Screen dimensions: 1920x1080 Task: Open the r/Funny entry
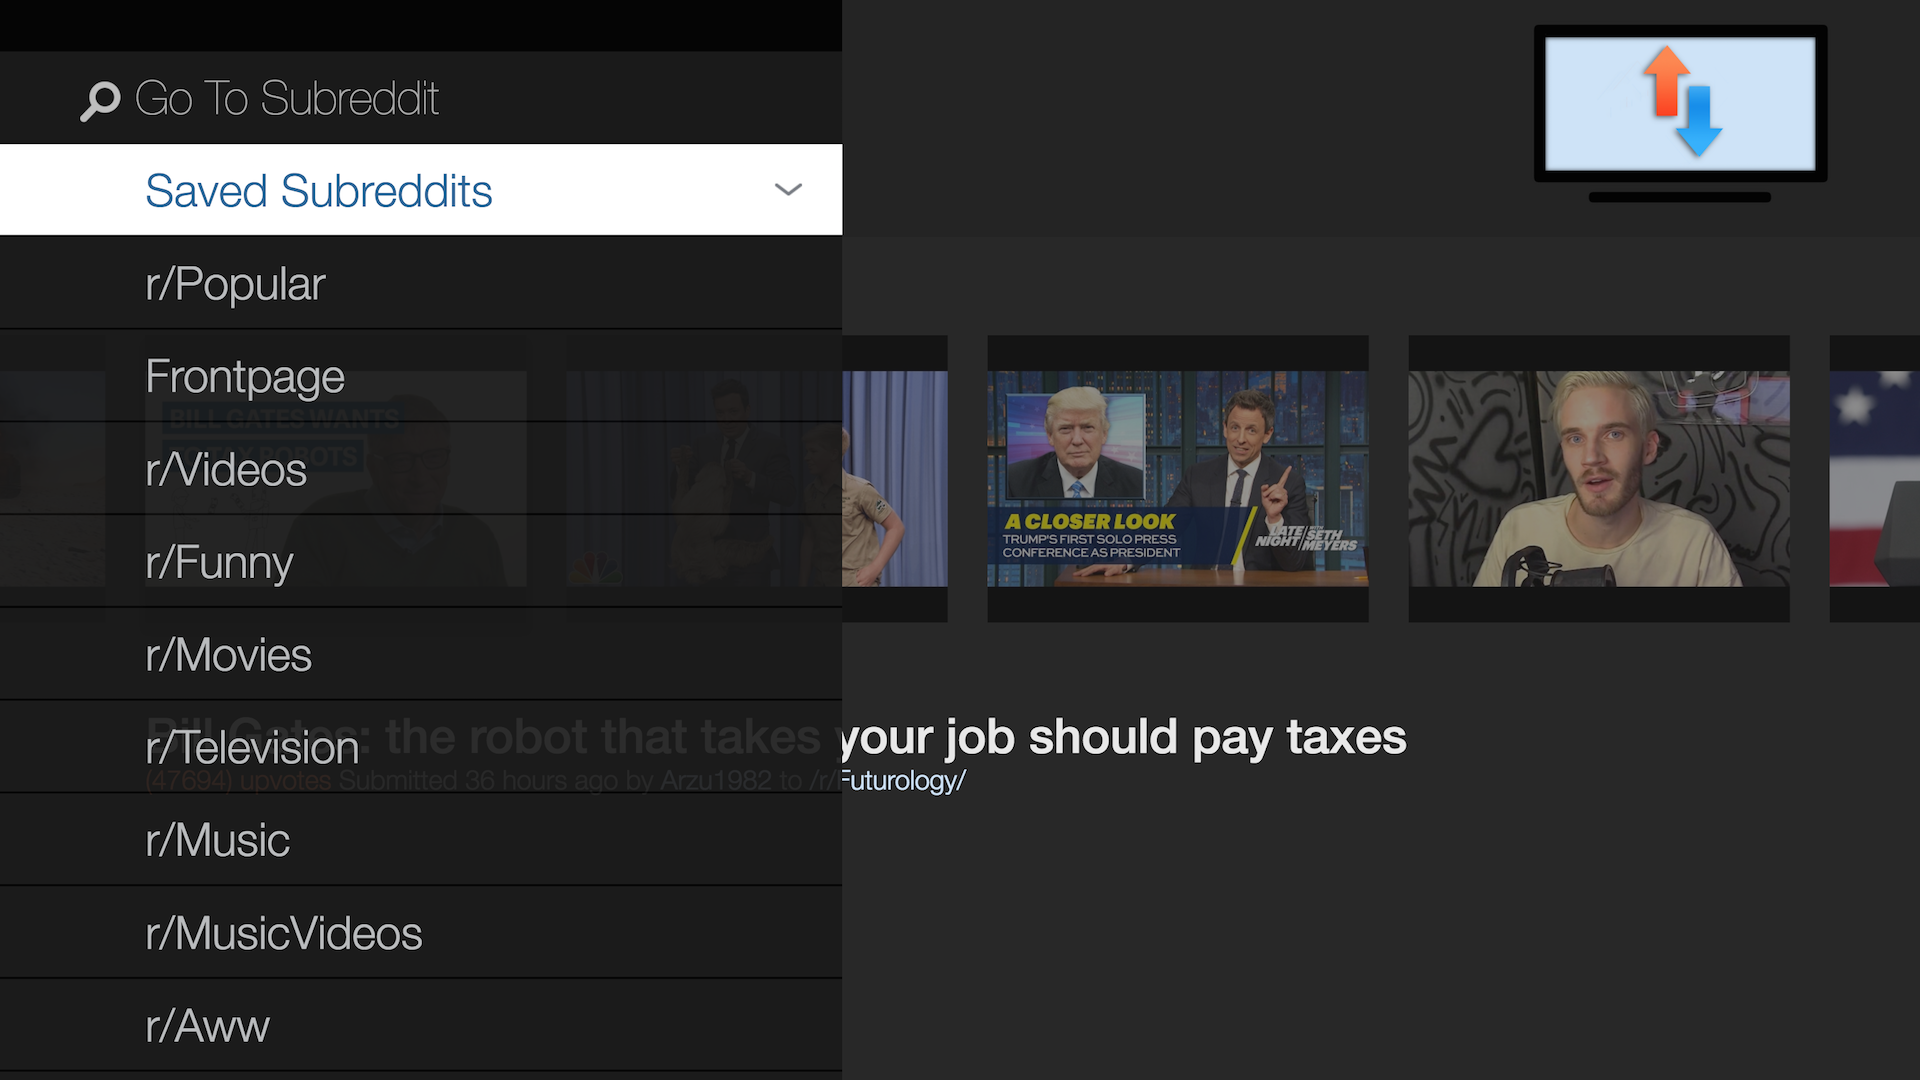click(219, 563)
